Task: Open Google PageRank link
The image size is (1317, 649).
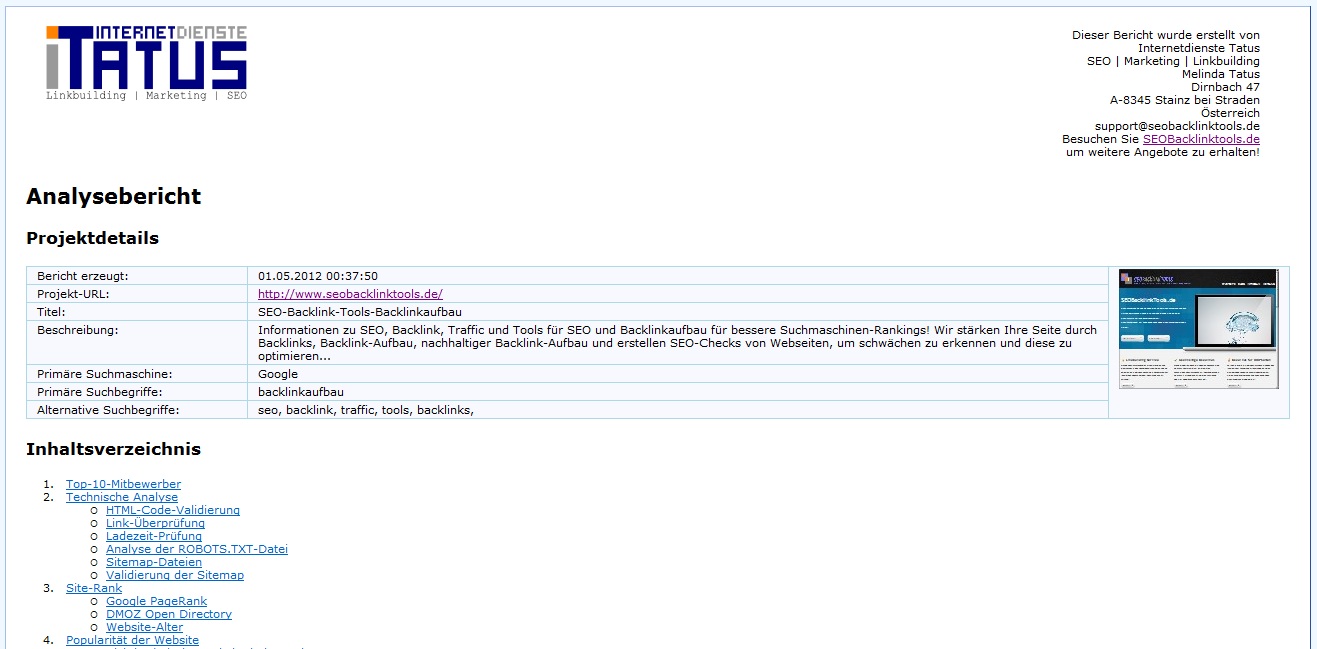Action: [x=156, y=601]
